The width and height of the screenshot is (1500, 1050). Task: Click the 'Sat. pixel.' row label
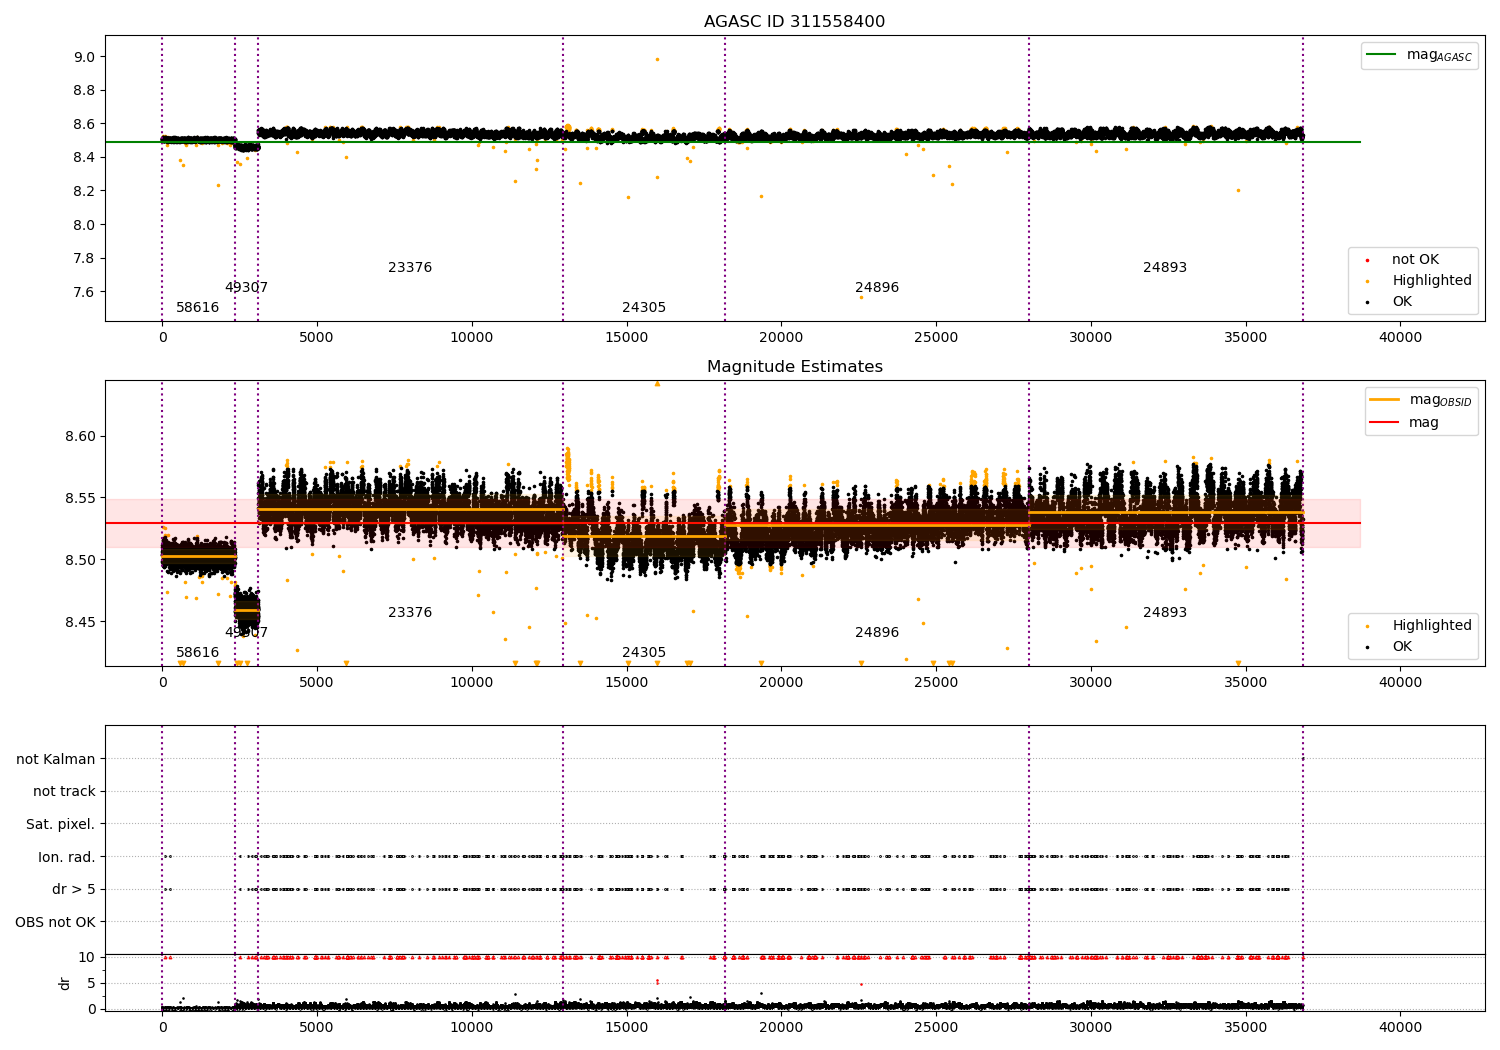click(61, 824)
